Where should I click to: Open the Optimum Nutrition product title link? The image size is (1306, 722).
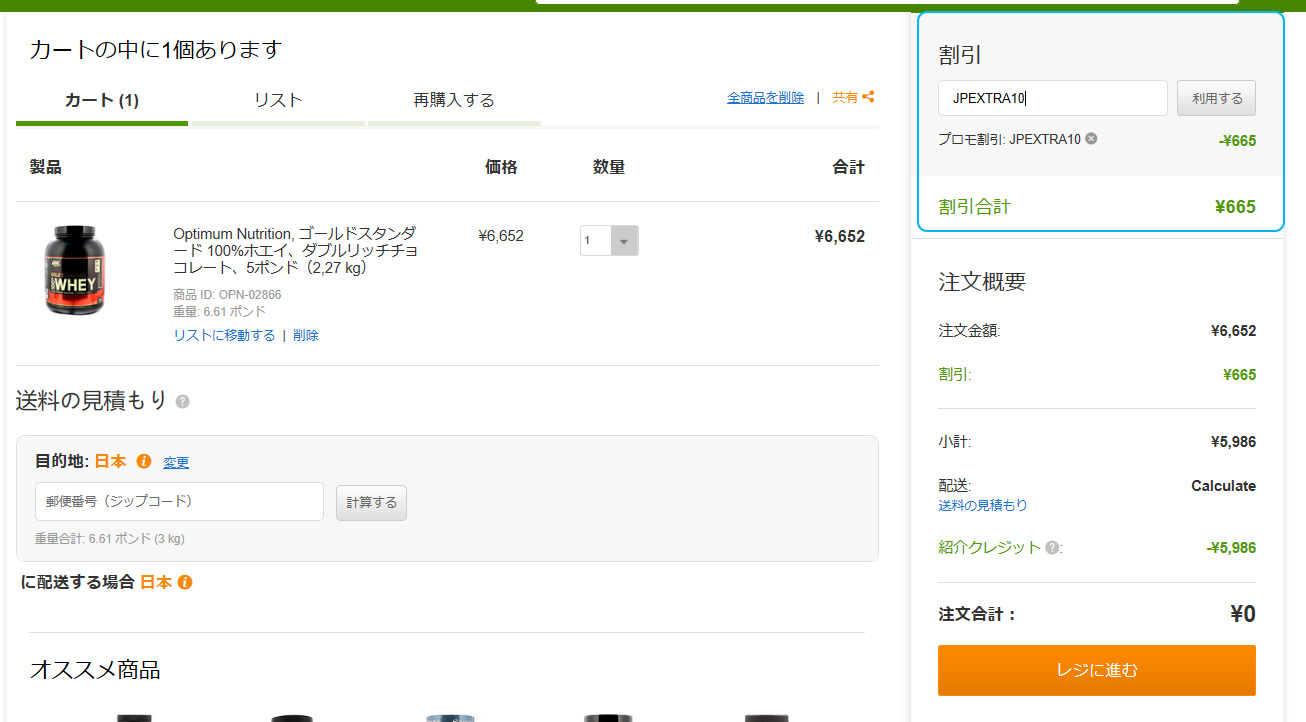pos(295,251)
